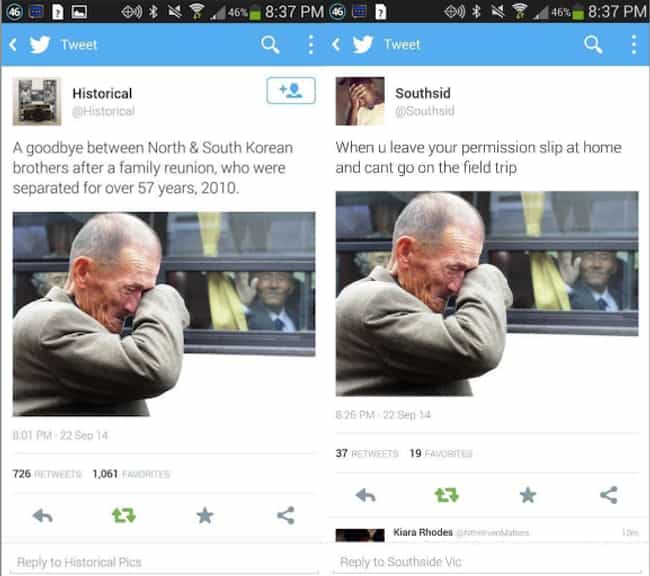This screenshot has height=576, width=650.
Task: Focus the 'Reply to Southside Vic' field
Action: [x=488, y=562]
